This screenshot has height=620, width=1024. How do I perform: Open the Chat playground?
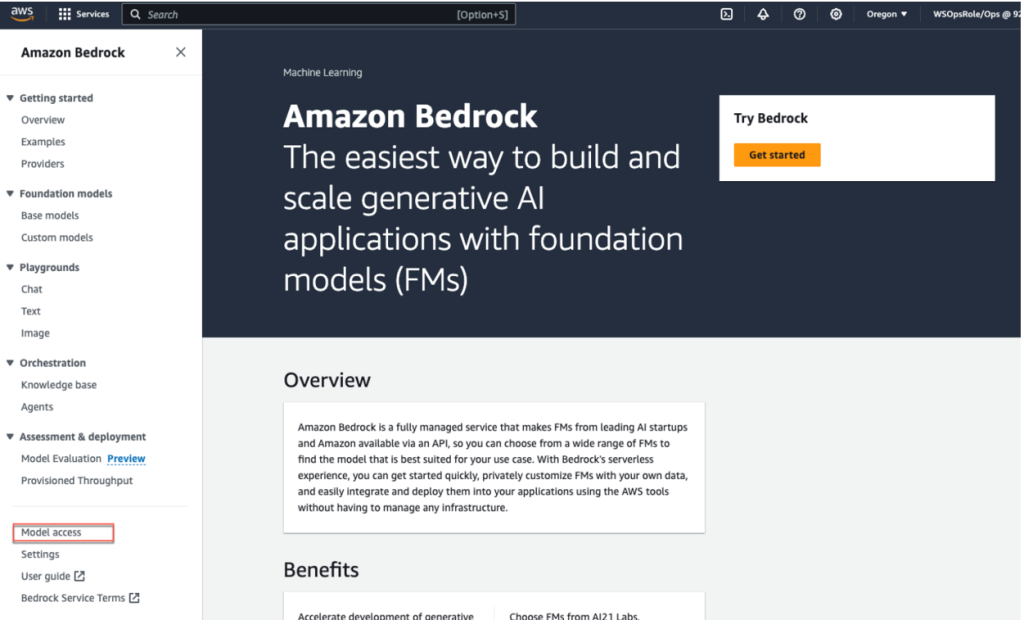[30, 289]
